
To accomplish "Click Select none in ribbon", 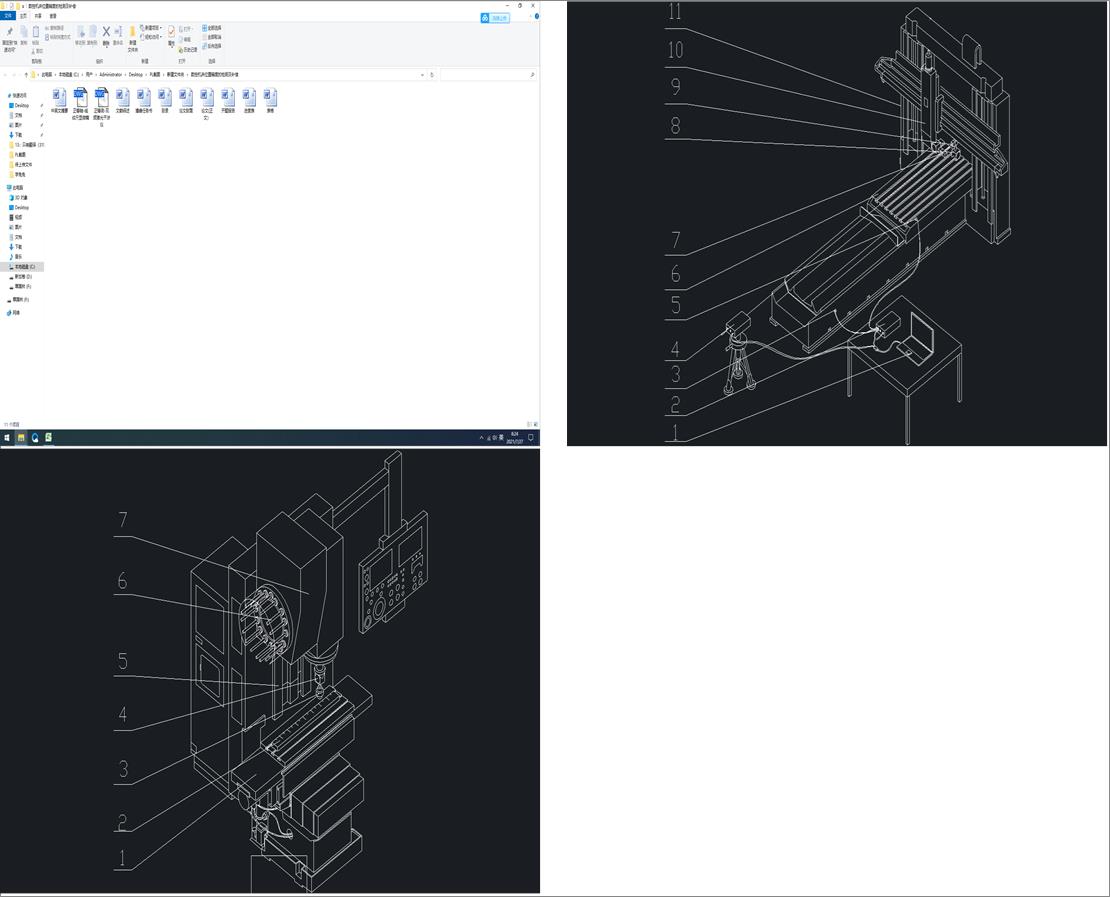I will click(212, 37).
